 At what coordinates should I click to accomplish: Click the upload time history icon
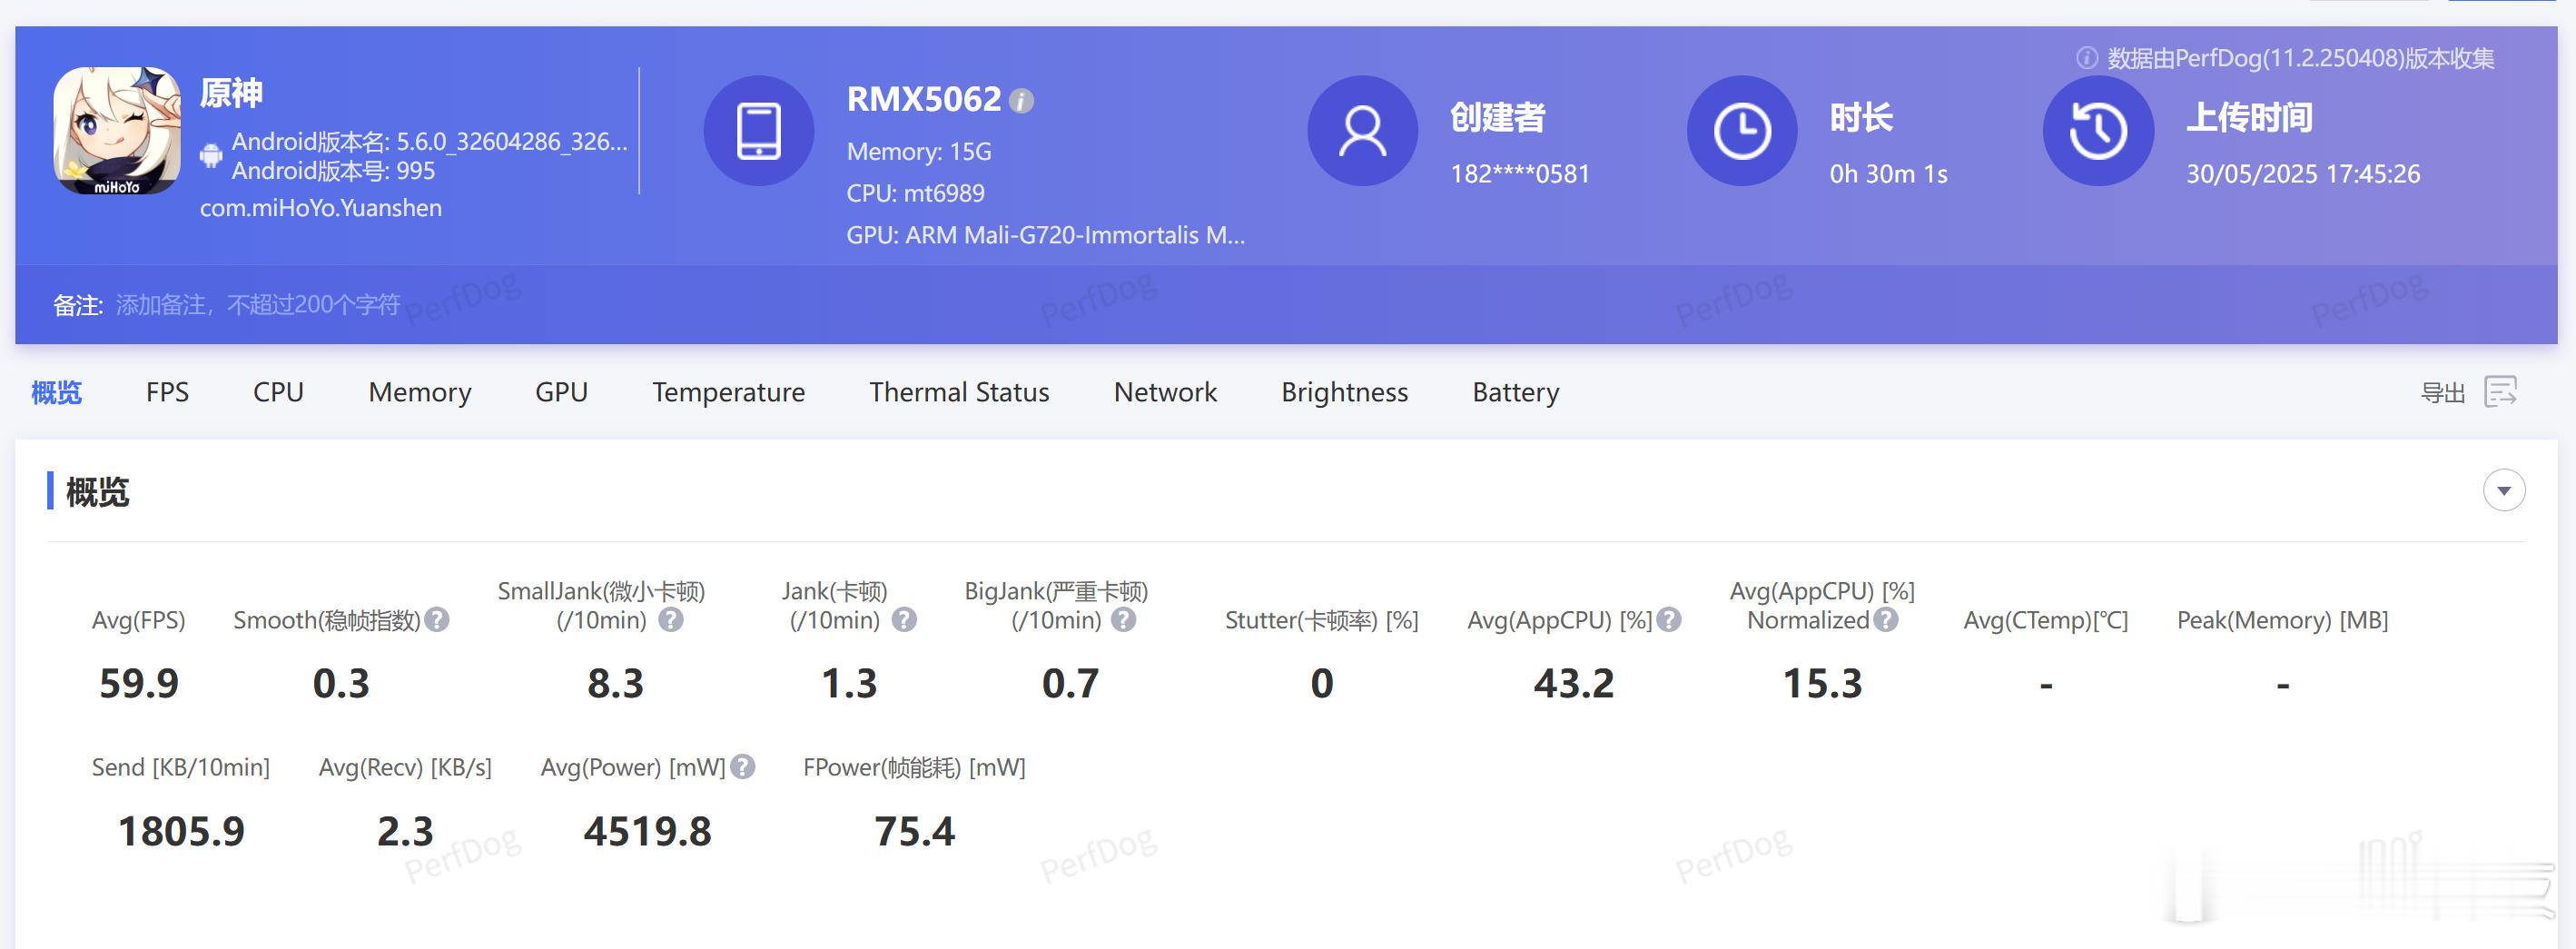coord(2097,131)
